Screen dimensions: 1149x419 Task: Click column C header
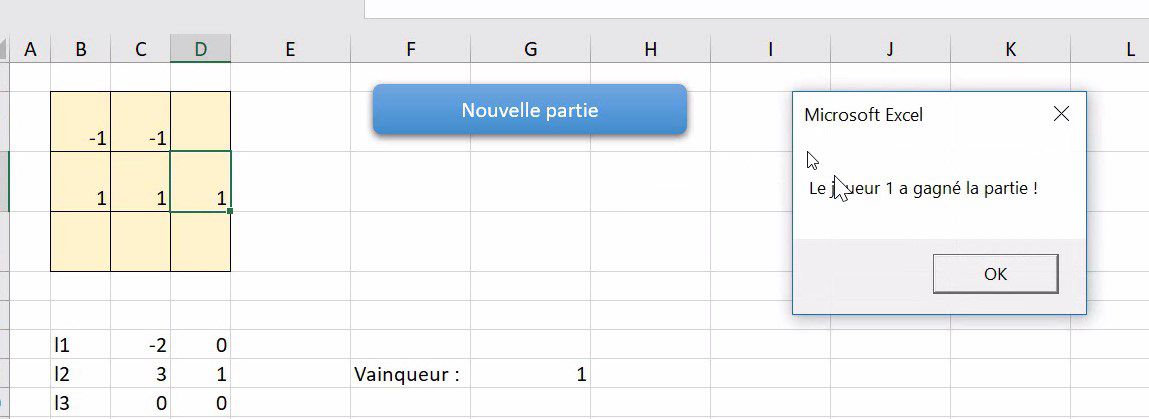141,49
